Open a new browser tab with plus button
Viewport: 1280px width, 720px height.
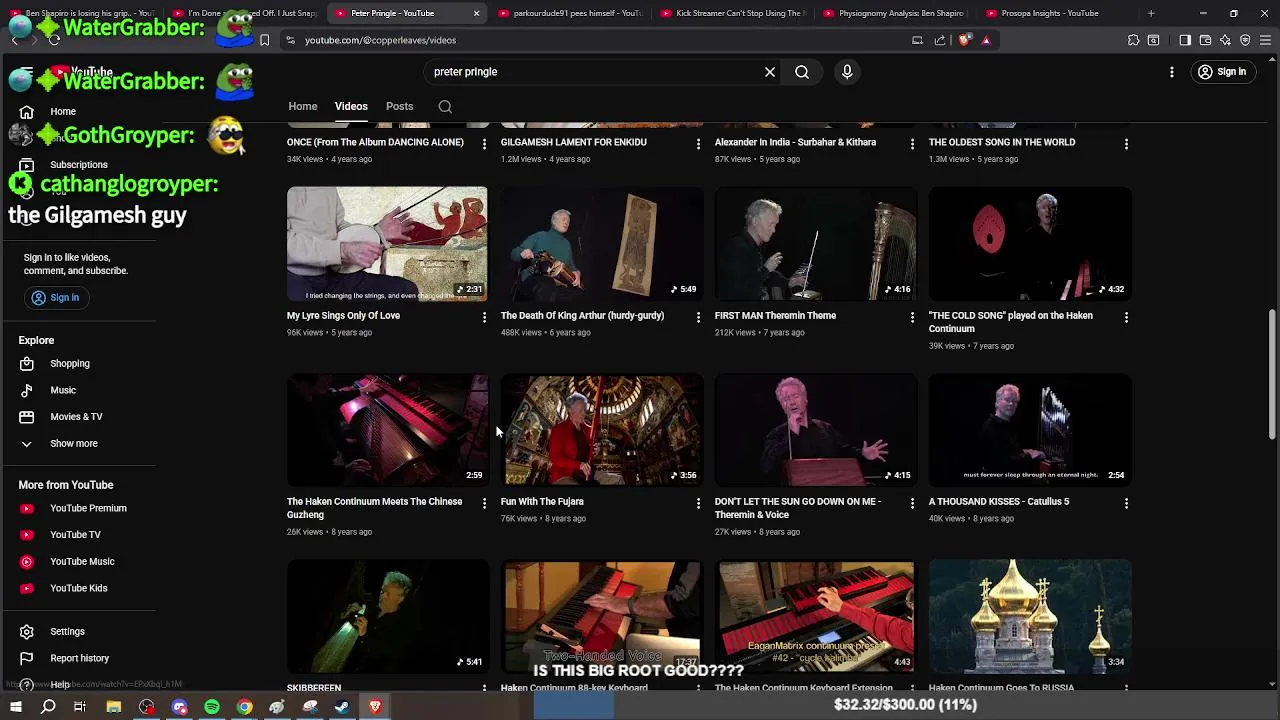[1151, 13]
